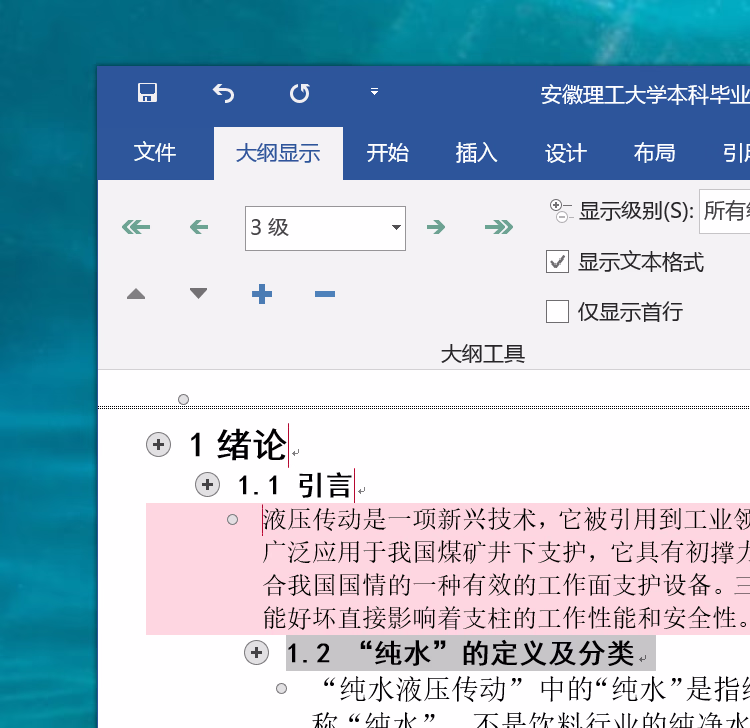Undo the last action
This screenshot has height=728, width=750.
click(x=223, y=93)
